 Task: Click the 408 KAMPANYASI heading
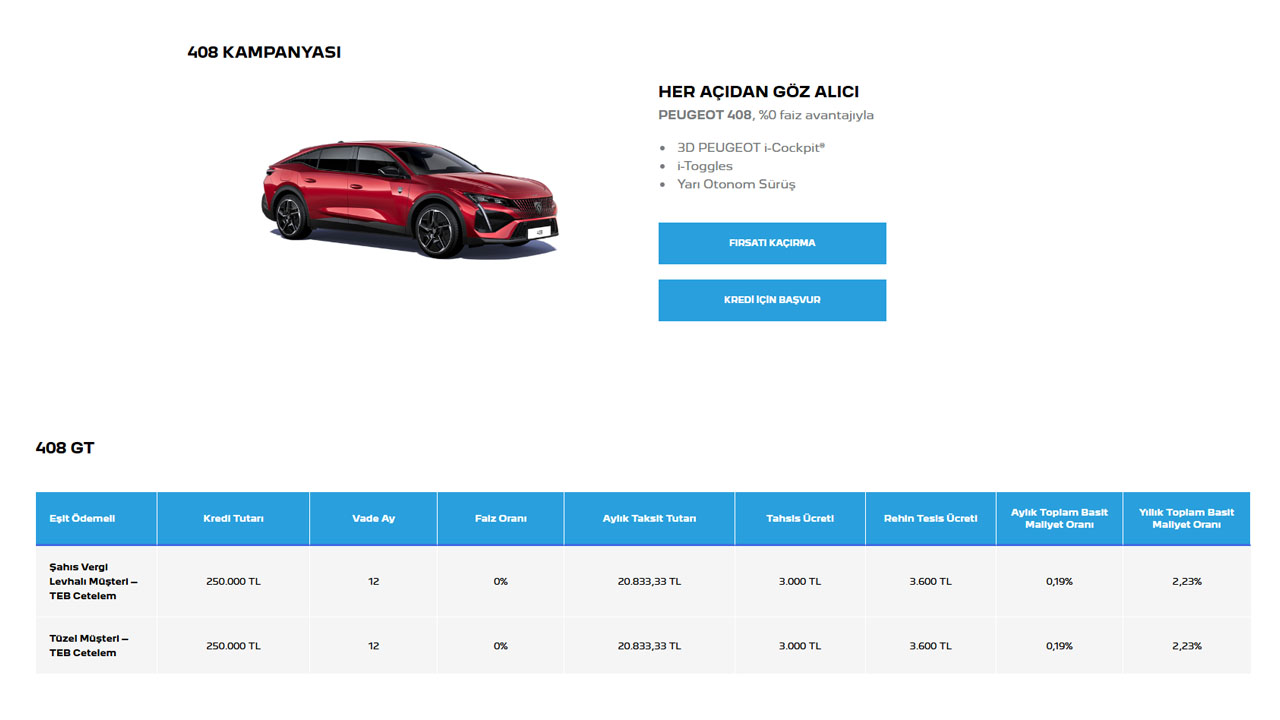264,52
